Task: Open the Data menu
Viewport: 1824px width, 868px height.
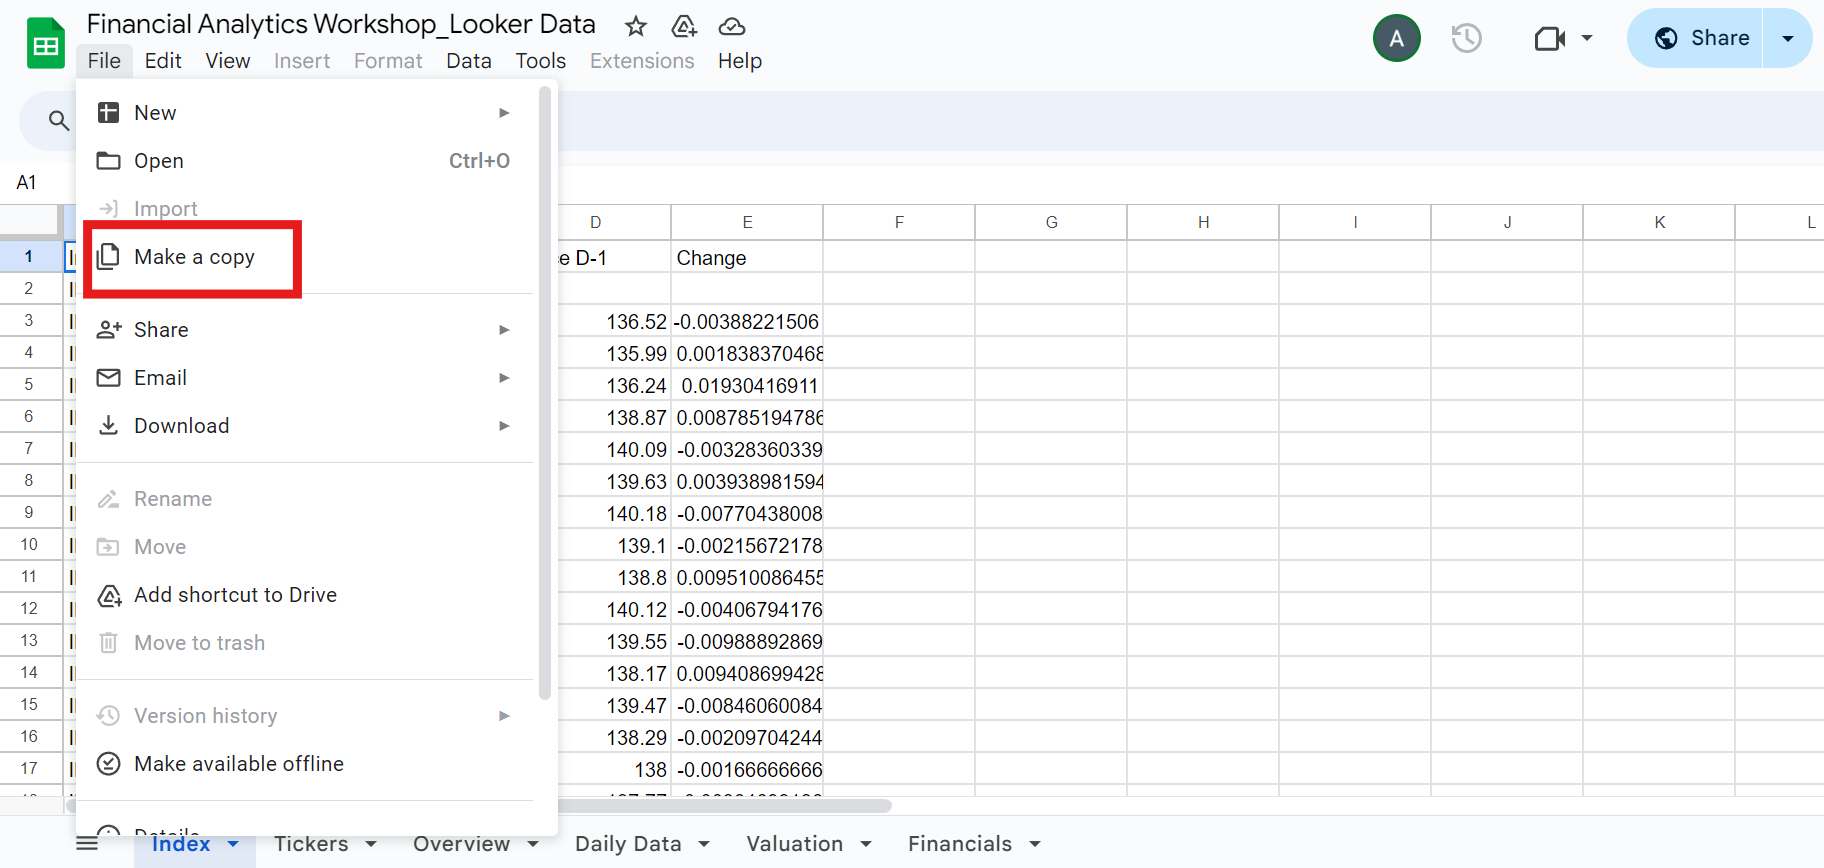Action: [x=469, y=61]
